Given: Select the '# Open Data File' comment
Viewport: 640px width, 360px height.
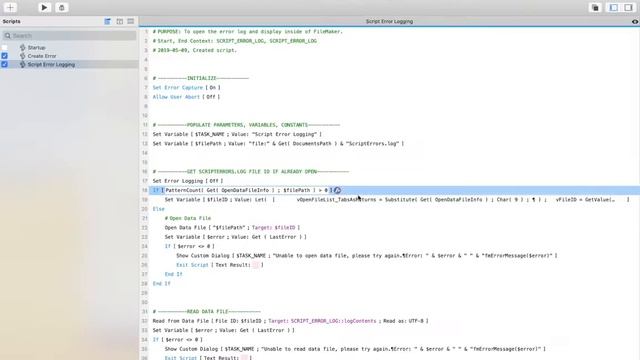Looking at the screenshot, I should [x=188, y=218].
